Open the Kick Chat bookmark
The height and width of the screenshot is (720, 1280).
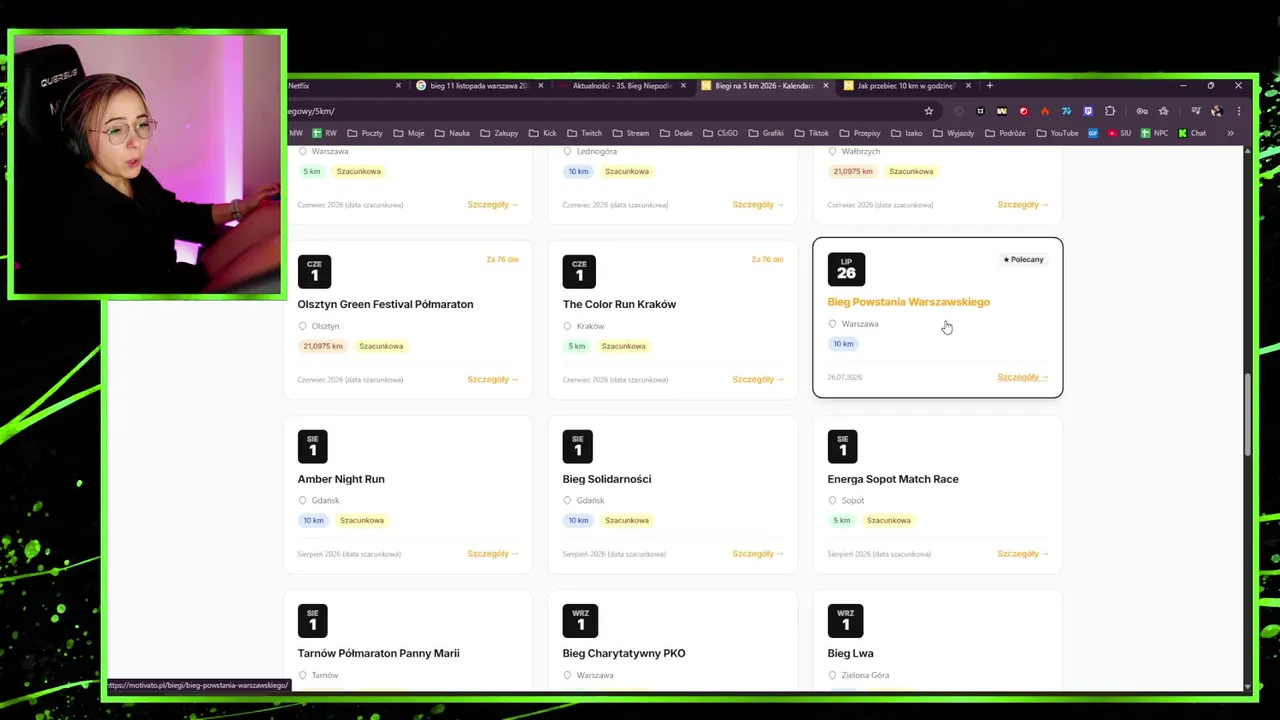(x=1191, y=133)
